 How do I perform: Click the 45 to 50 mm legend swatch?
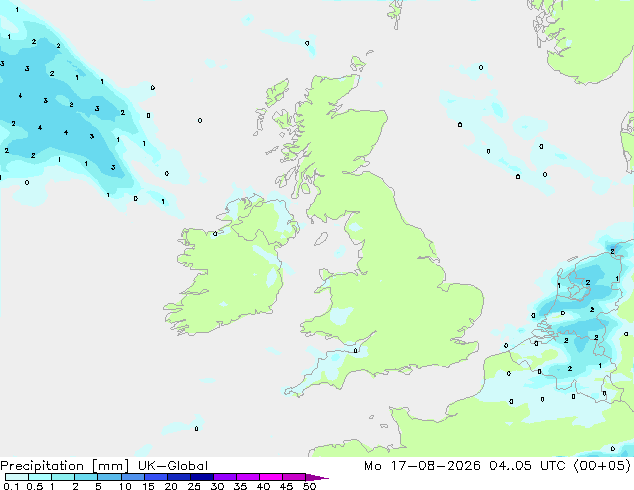click(294, 477)
